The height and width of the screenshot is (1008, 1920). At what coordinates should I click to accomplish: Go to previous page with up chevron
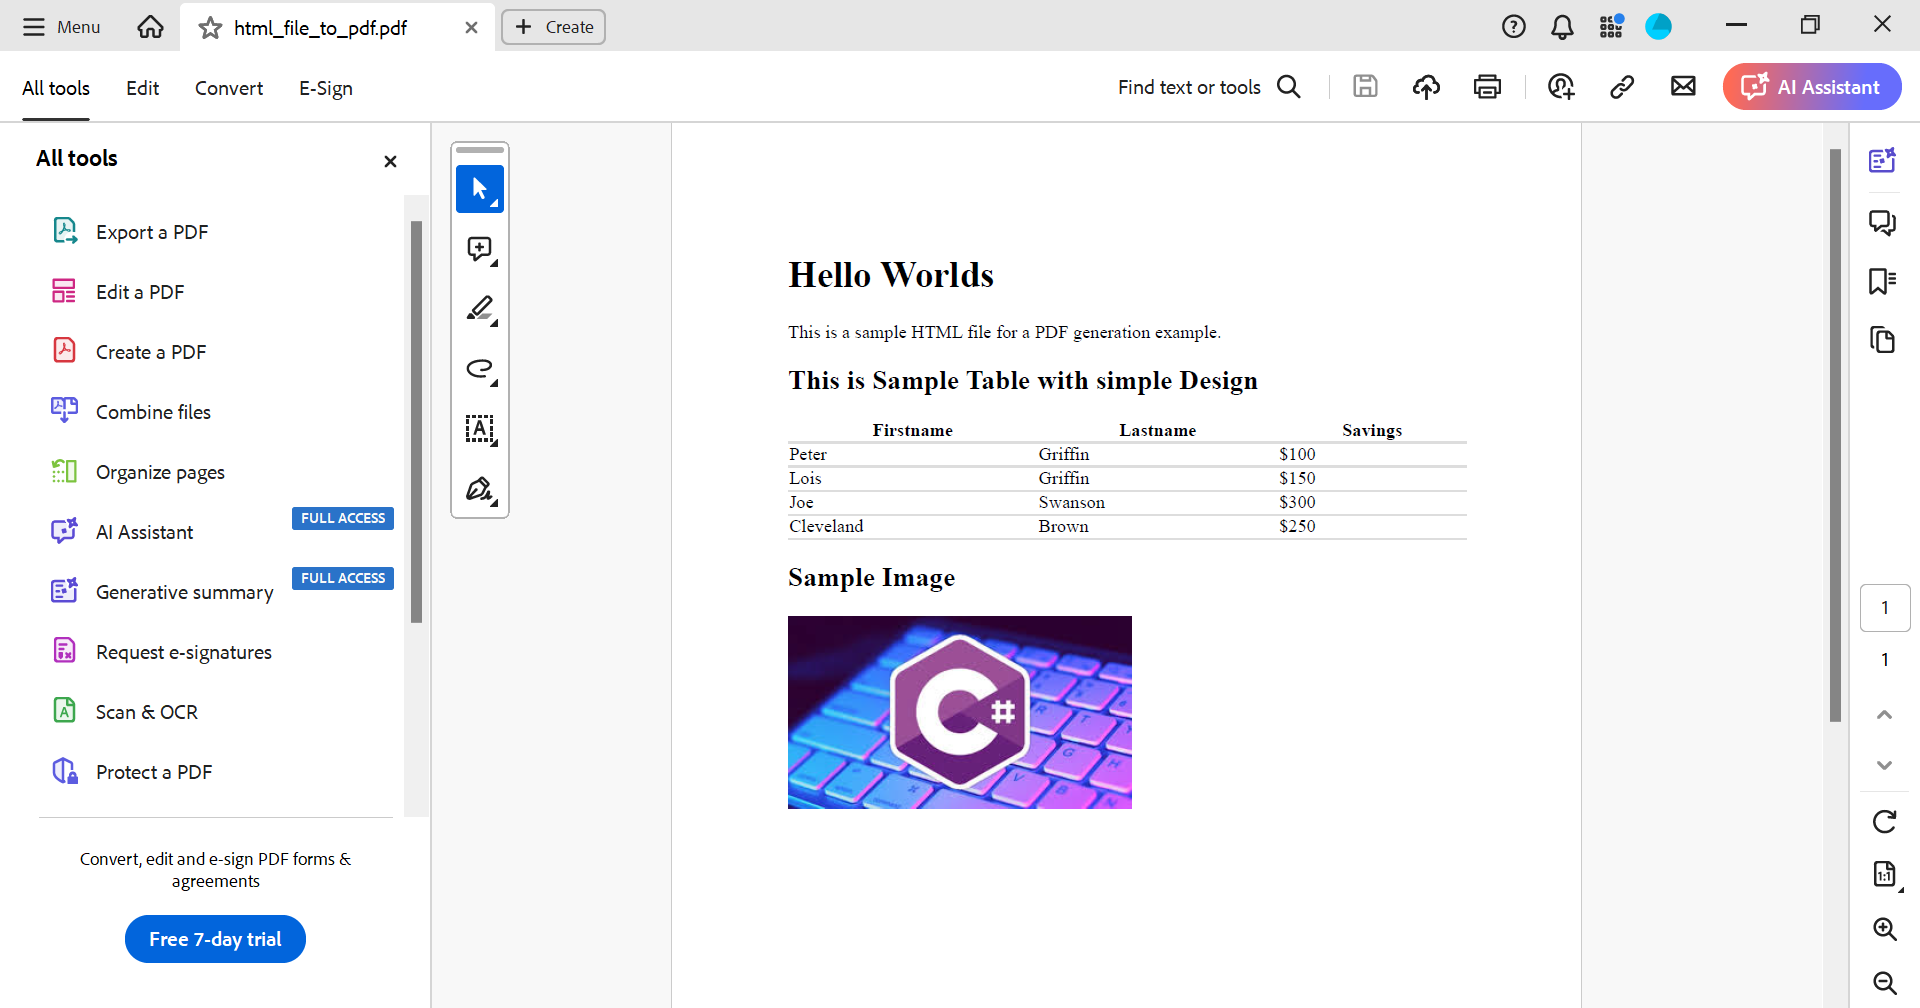[1884, 714]
